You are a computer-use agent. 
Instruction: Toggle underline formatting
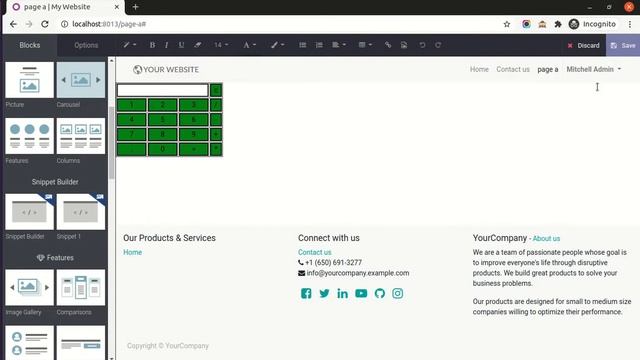coord(181,45)
